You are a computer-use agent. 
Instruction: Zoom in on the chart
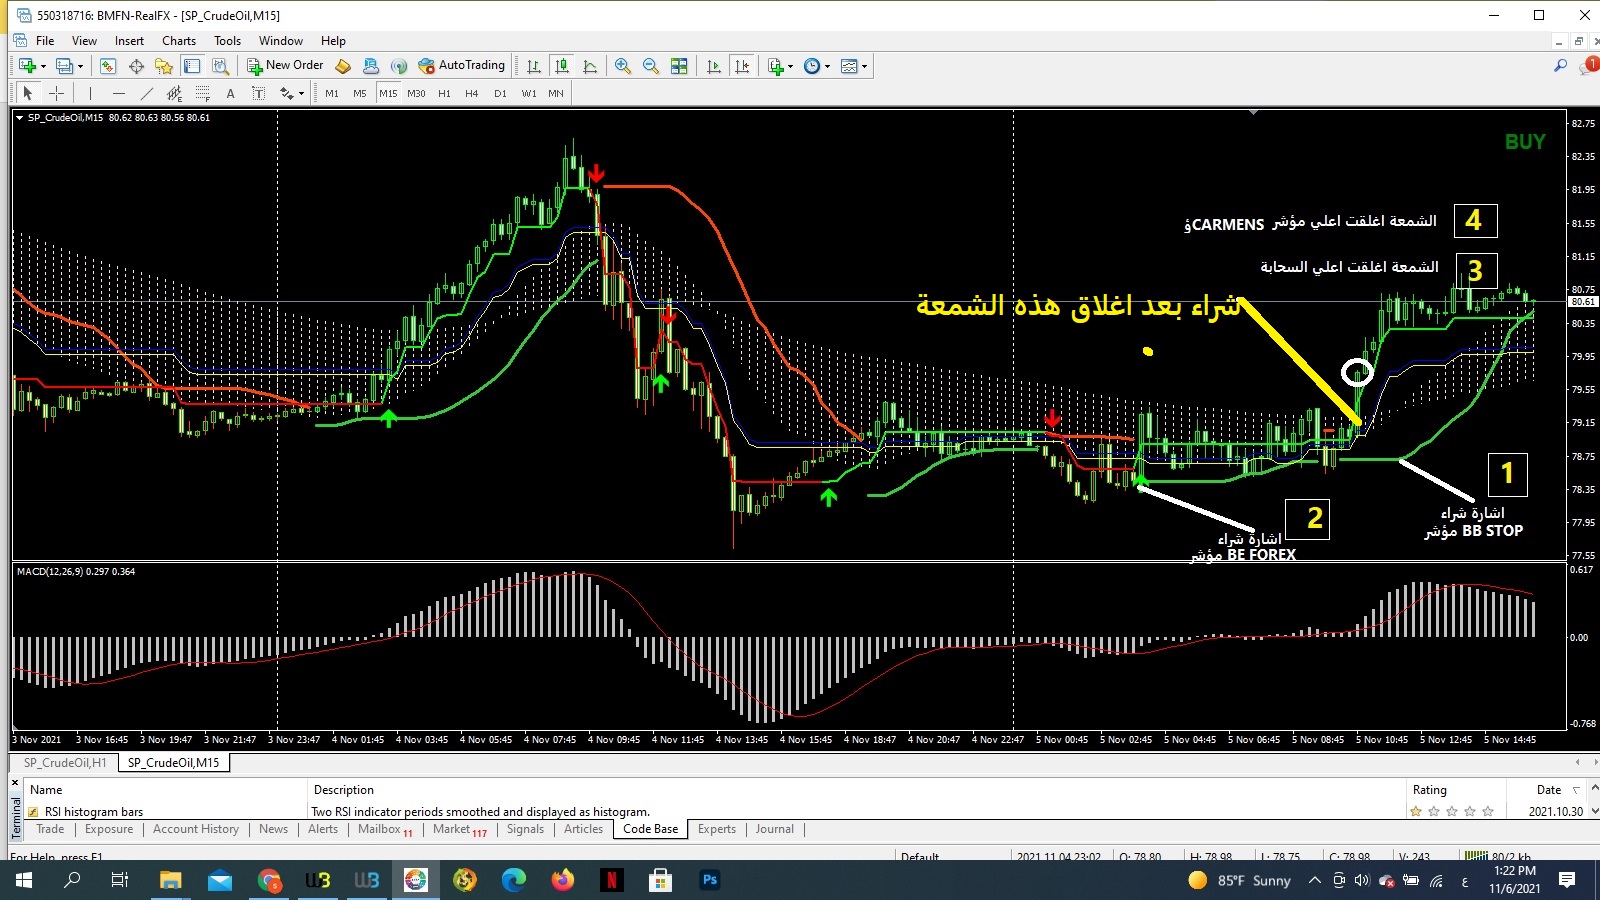click(x=622, y=66)
